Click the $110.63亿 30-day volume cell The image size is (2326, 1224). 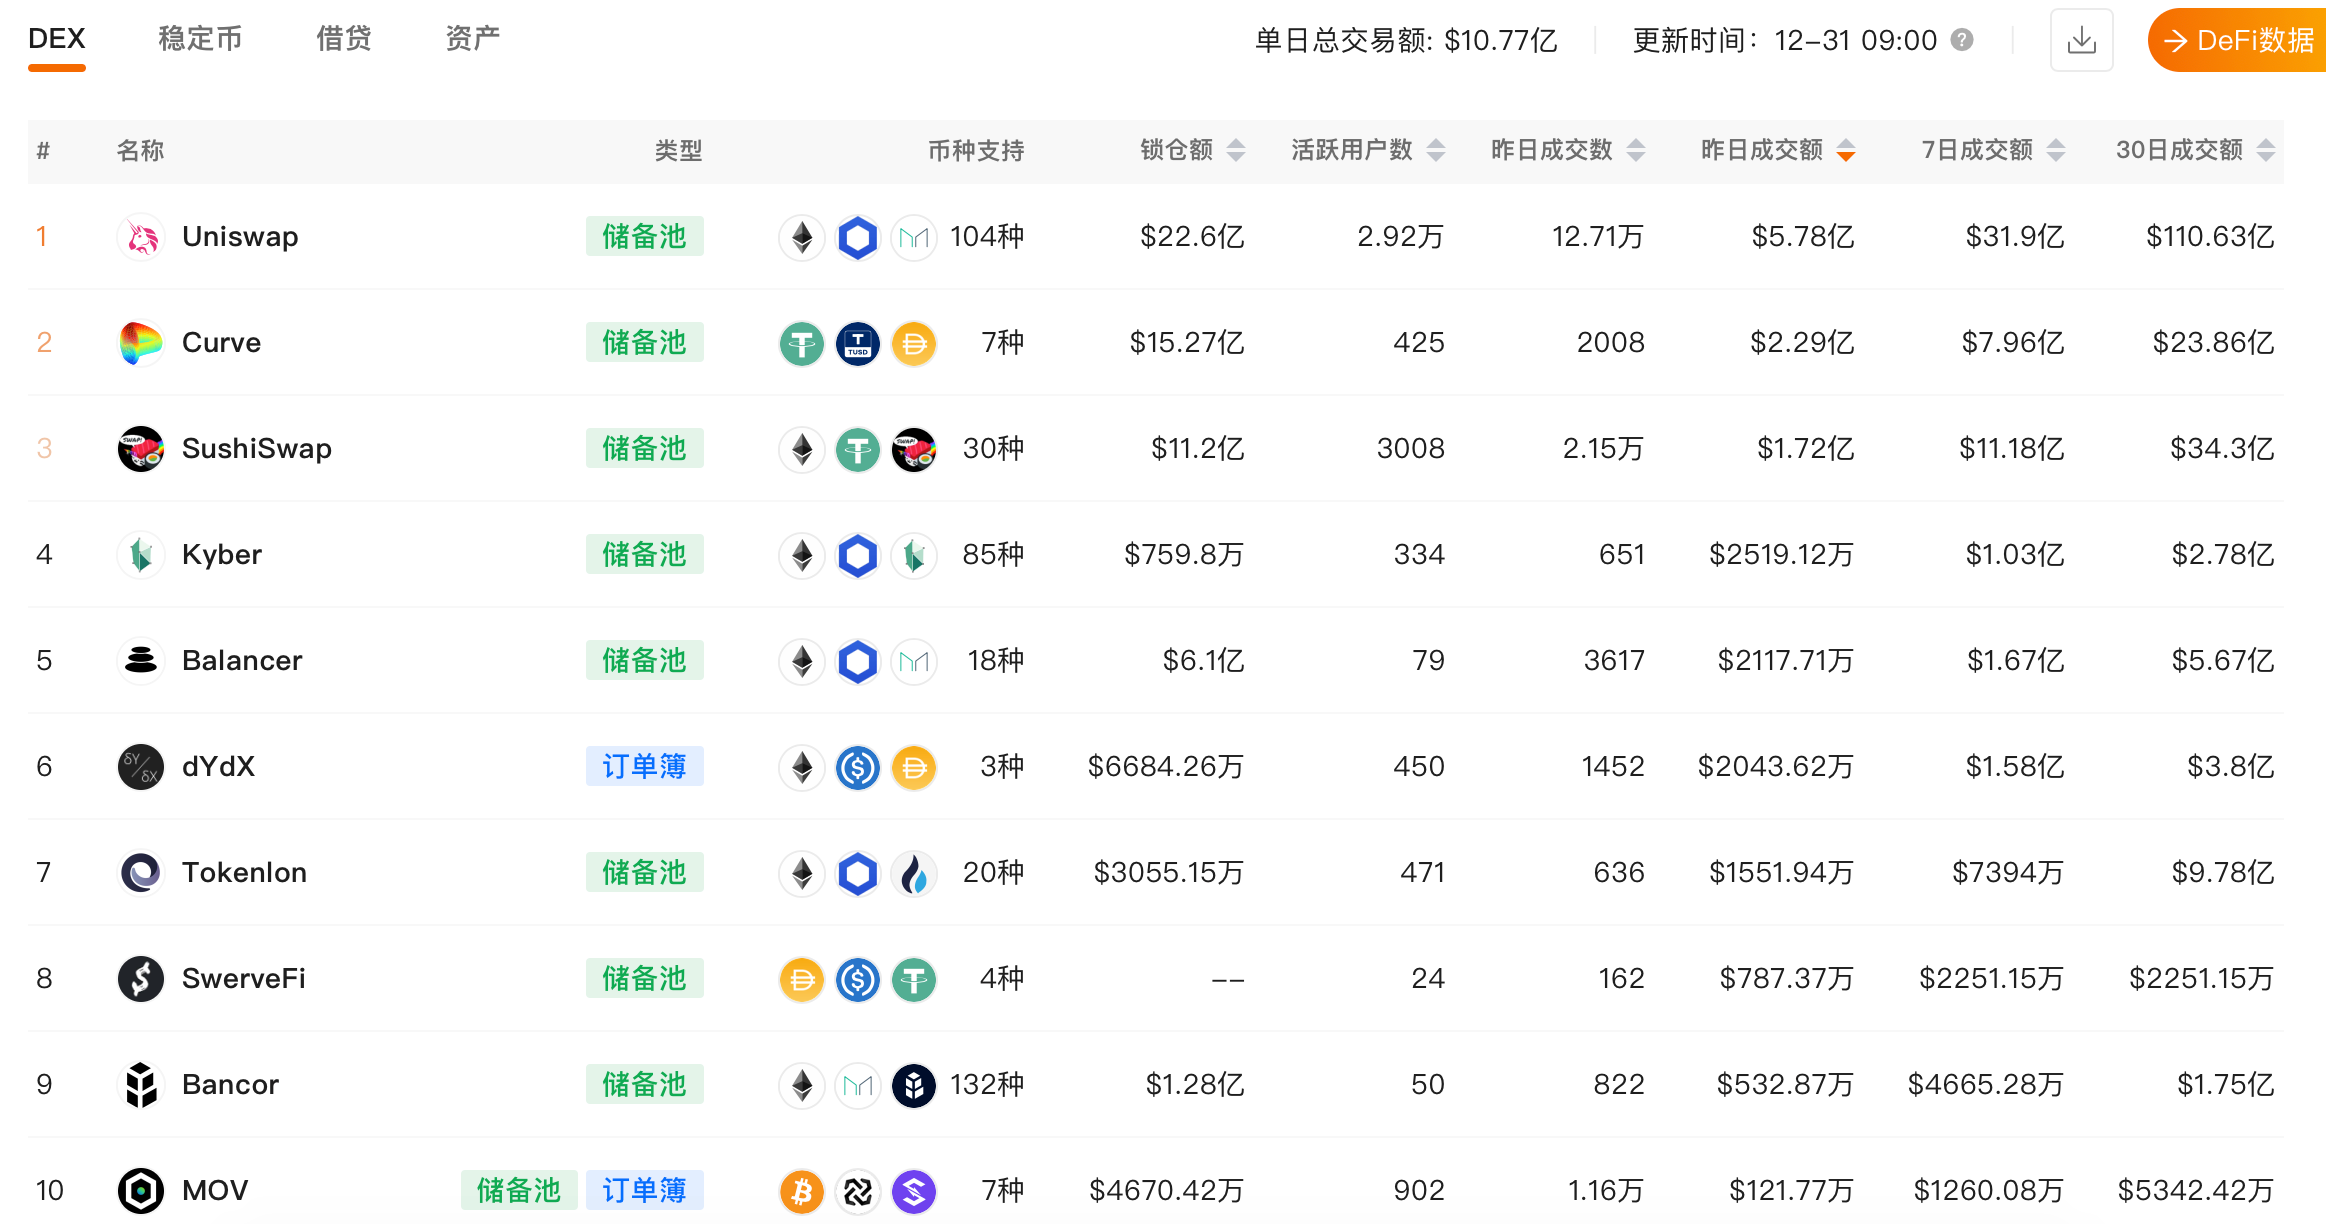(2210, 237)
